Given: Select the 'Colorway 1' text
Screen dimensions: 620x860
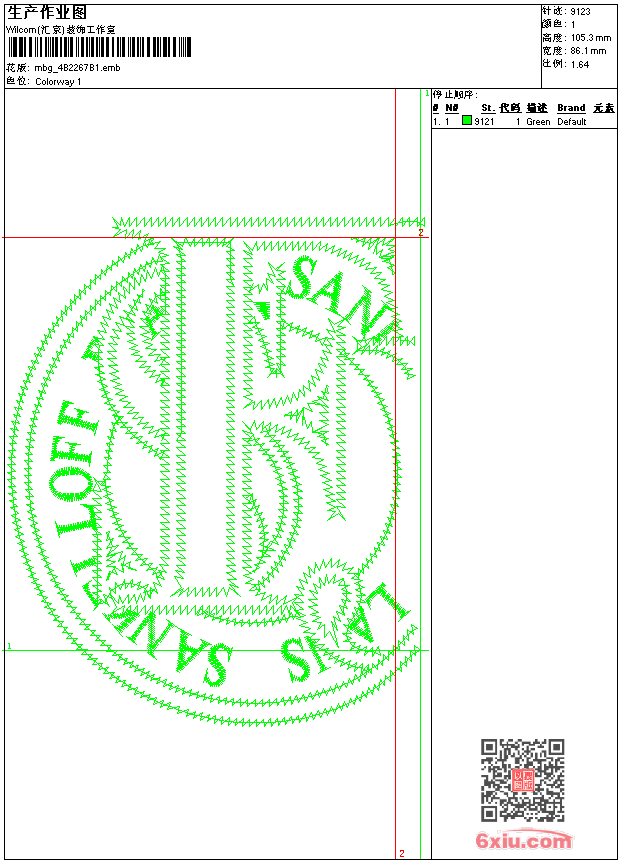Looking at the screenshot, I should [58, 82].
